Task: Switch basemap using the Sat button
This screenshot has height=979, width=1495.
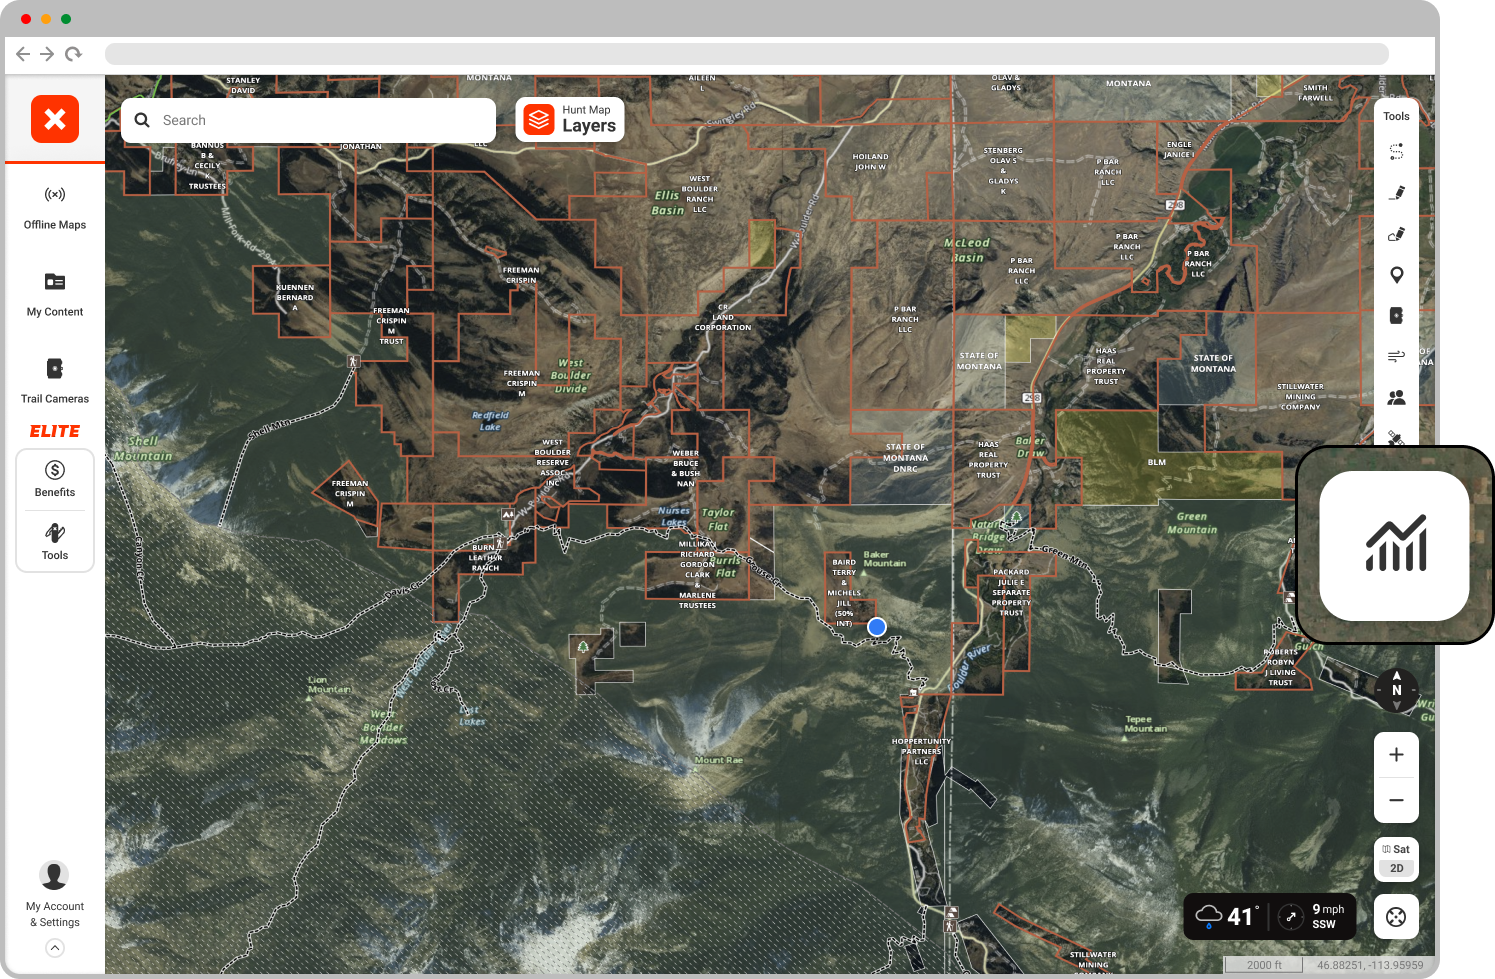Action: [x=1397, y=849]
